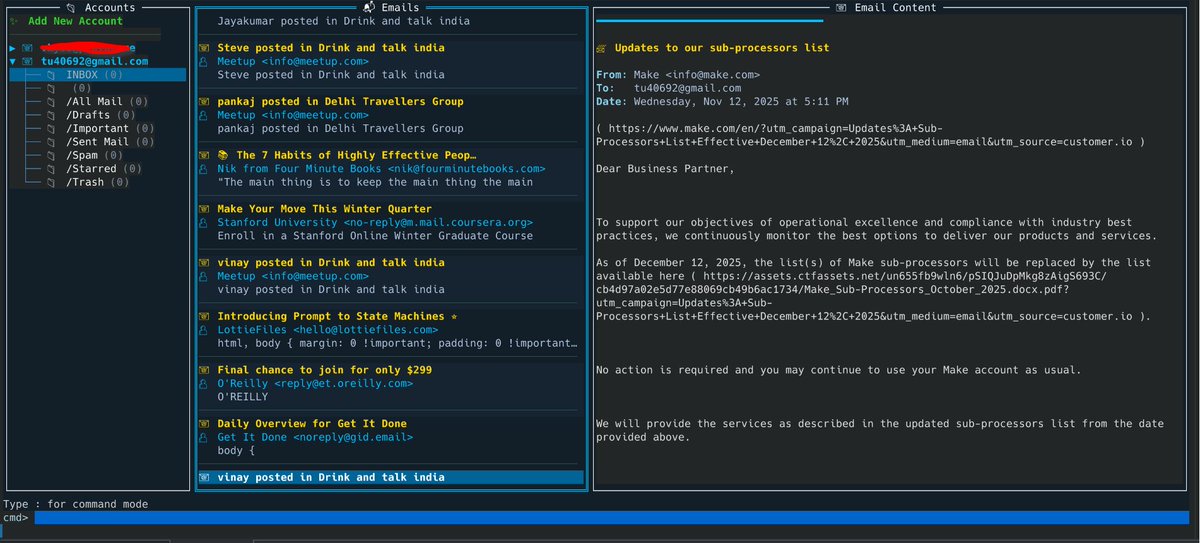Select the tu40692@gmail.com account
The width and height of the screenshot is (1200, 543).
pos(94,61)
